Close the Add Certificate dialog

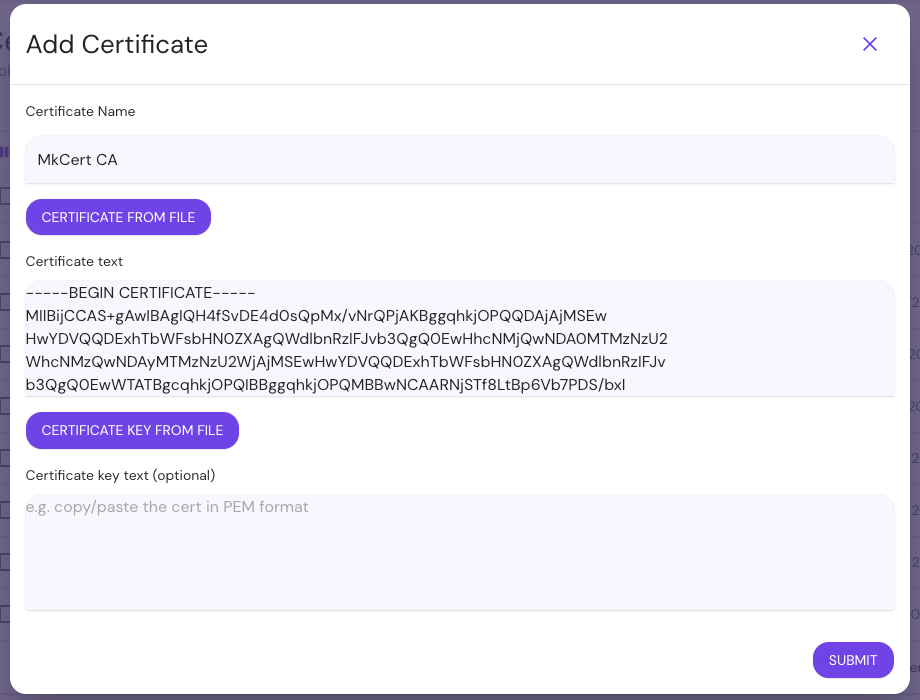870,44
